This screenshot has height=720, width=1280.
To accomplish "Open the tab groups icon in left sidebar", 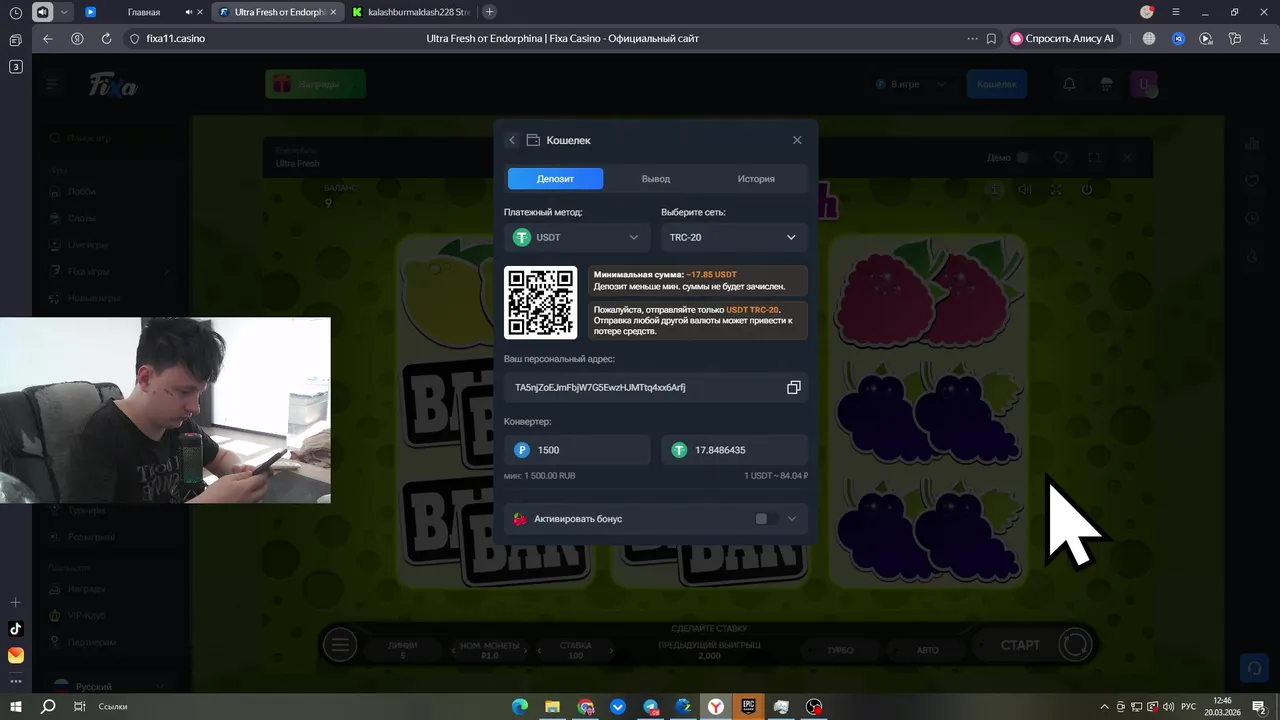I will click(x=15, y=40).
